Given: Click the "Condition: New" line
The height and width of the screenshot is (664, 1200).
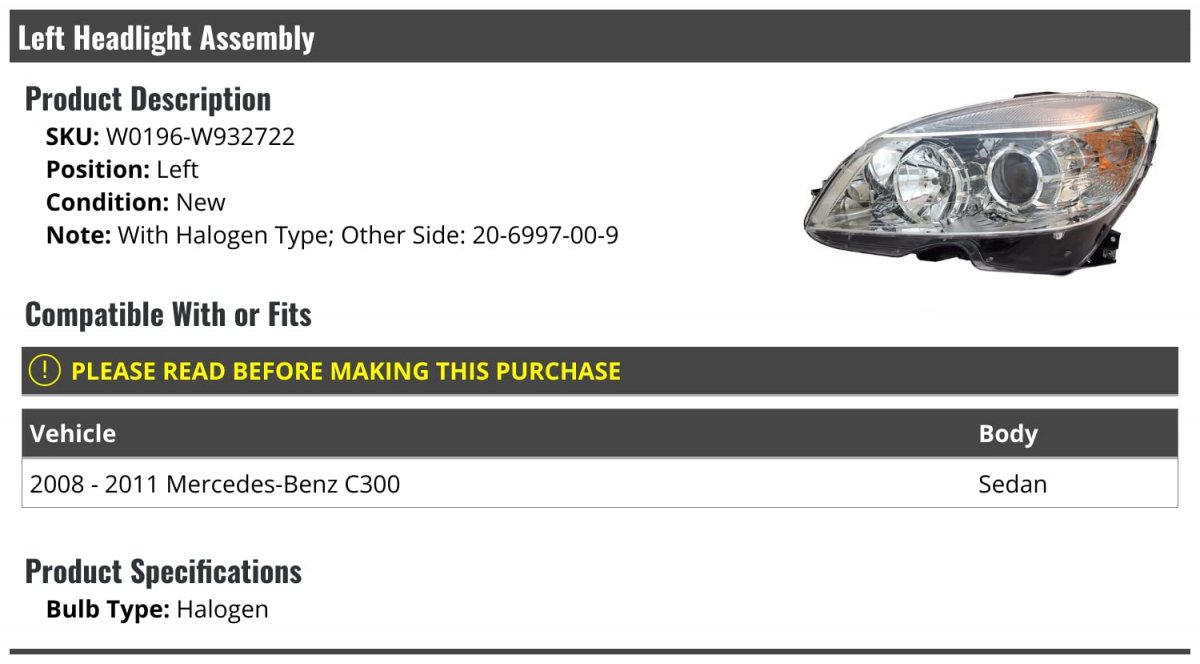Looking at the screenshot, I should click(x=136, y=202).
